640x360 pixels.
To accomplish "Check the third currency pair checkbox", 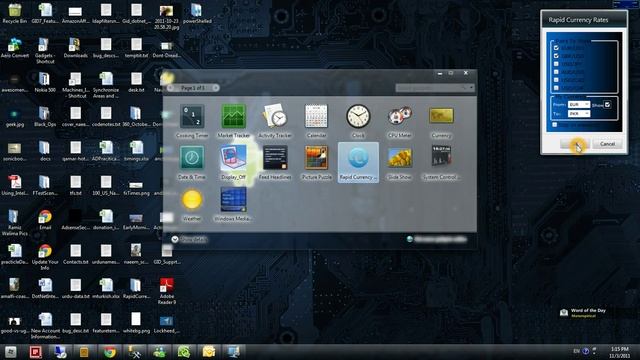I will click(556, 64).
